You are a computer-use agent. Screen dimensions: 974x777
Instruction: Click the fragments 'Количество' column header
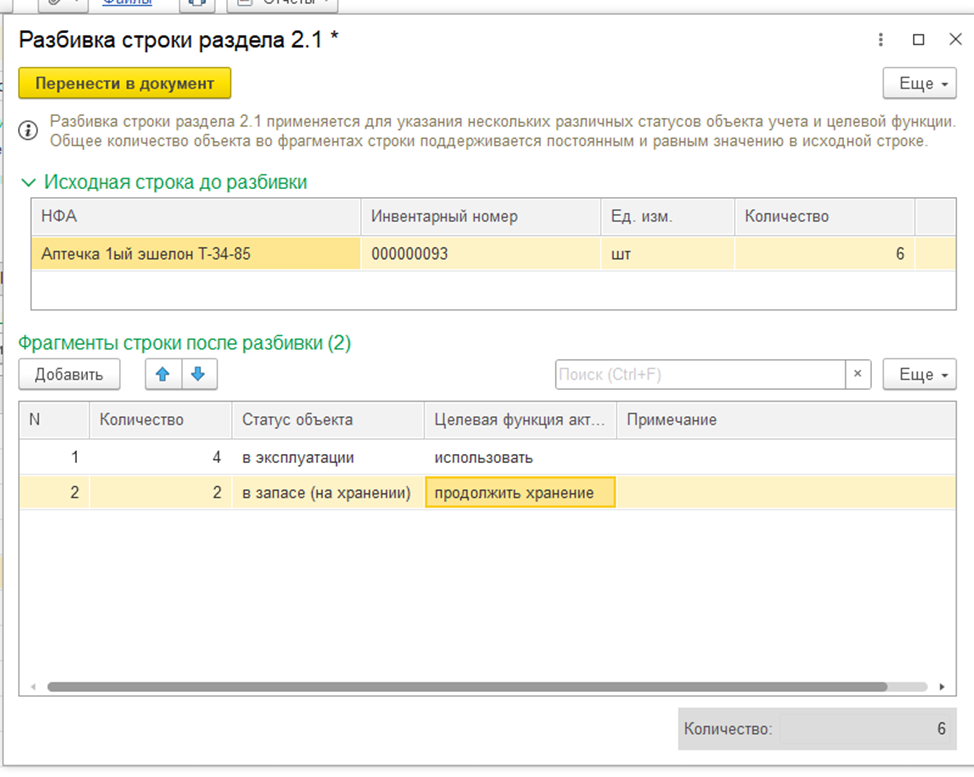coord(160,420)
